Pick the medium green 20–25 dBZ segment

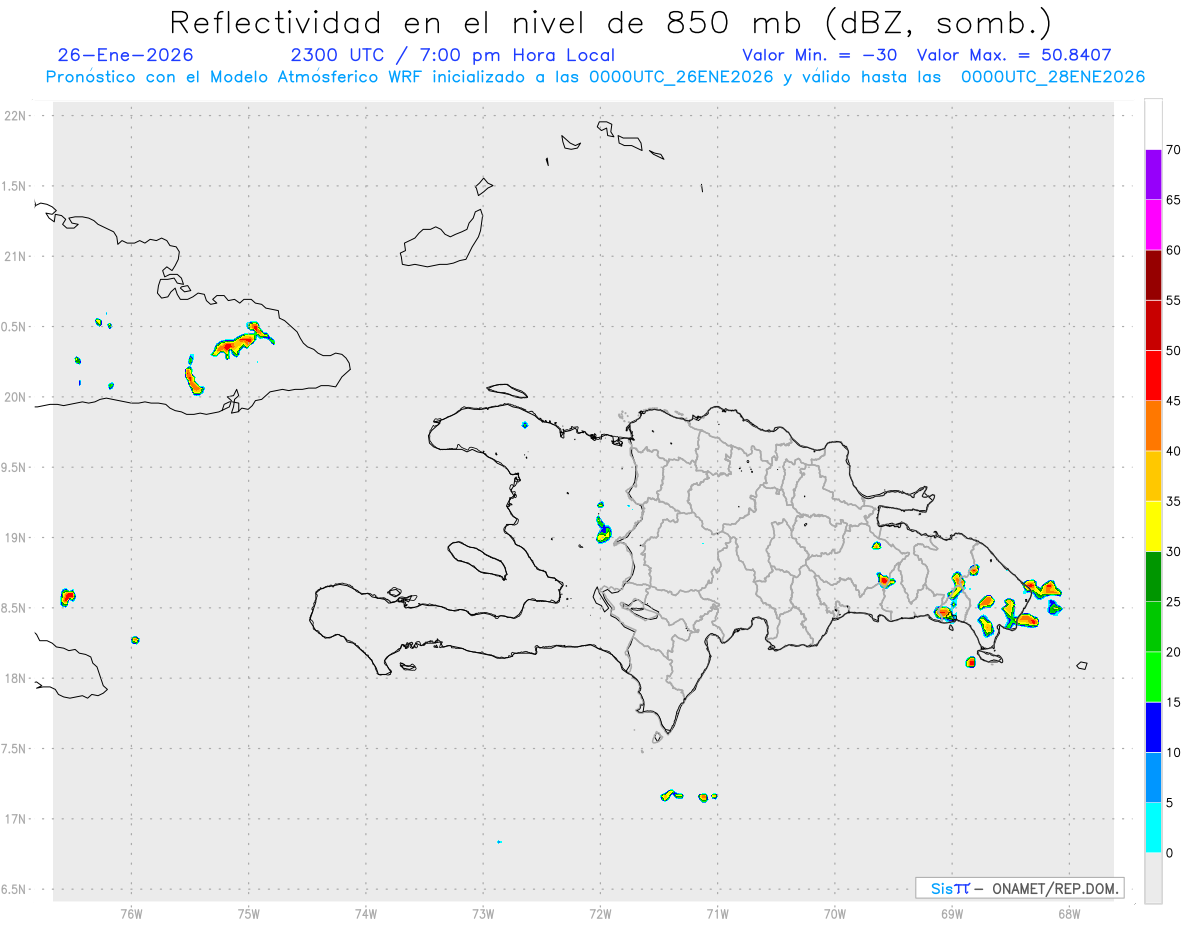1153,627
